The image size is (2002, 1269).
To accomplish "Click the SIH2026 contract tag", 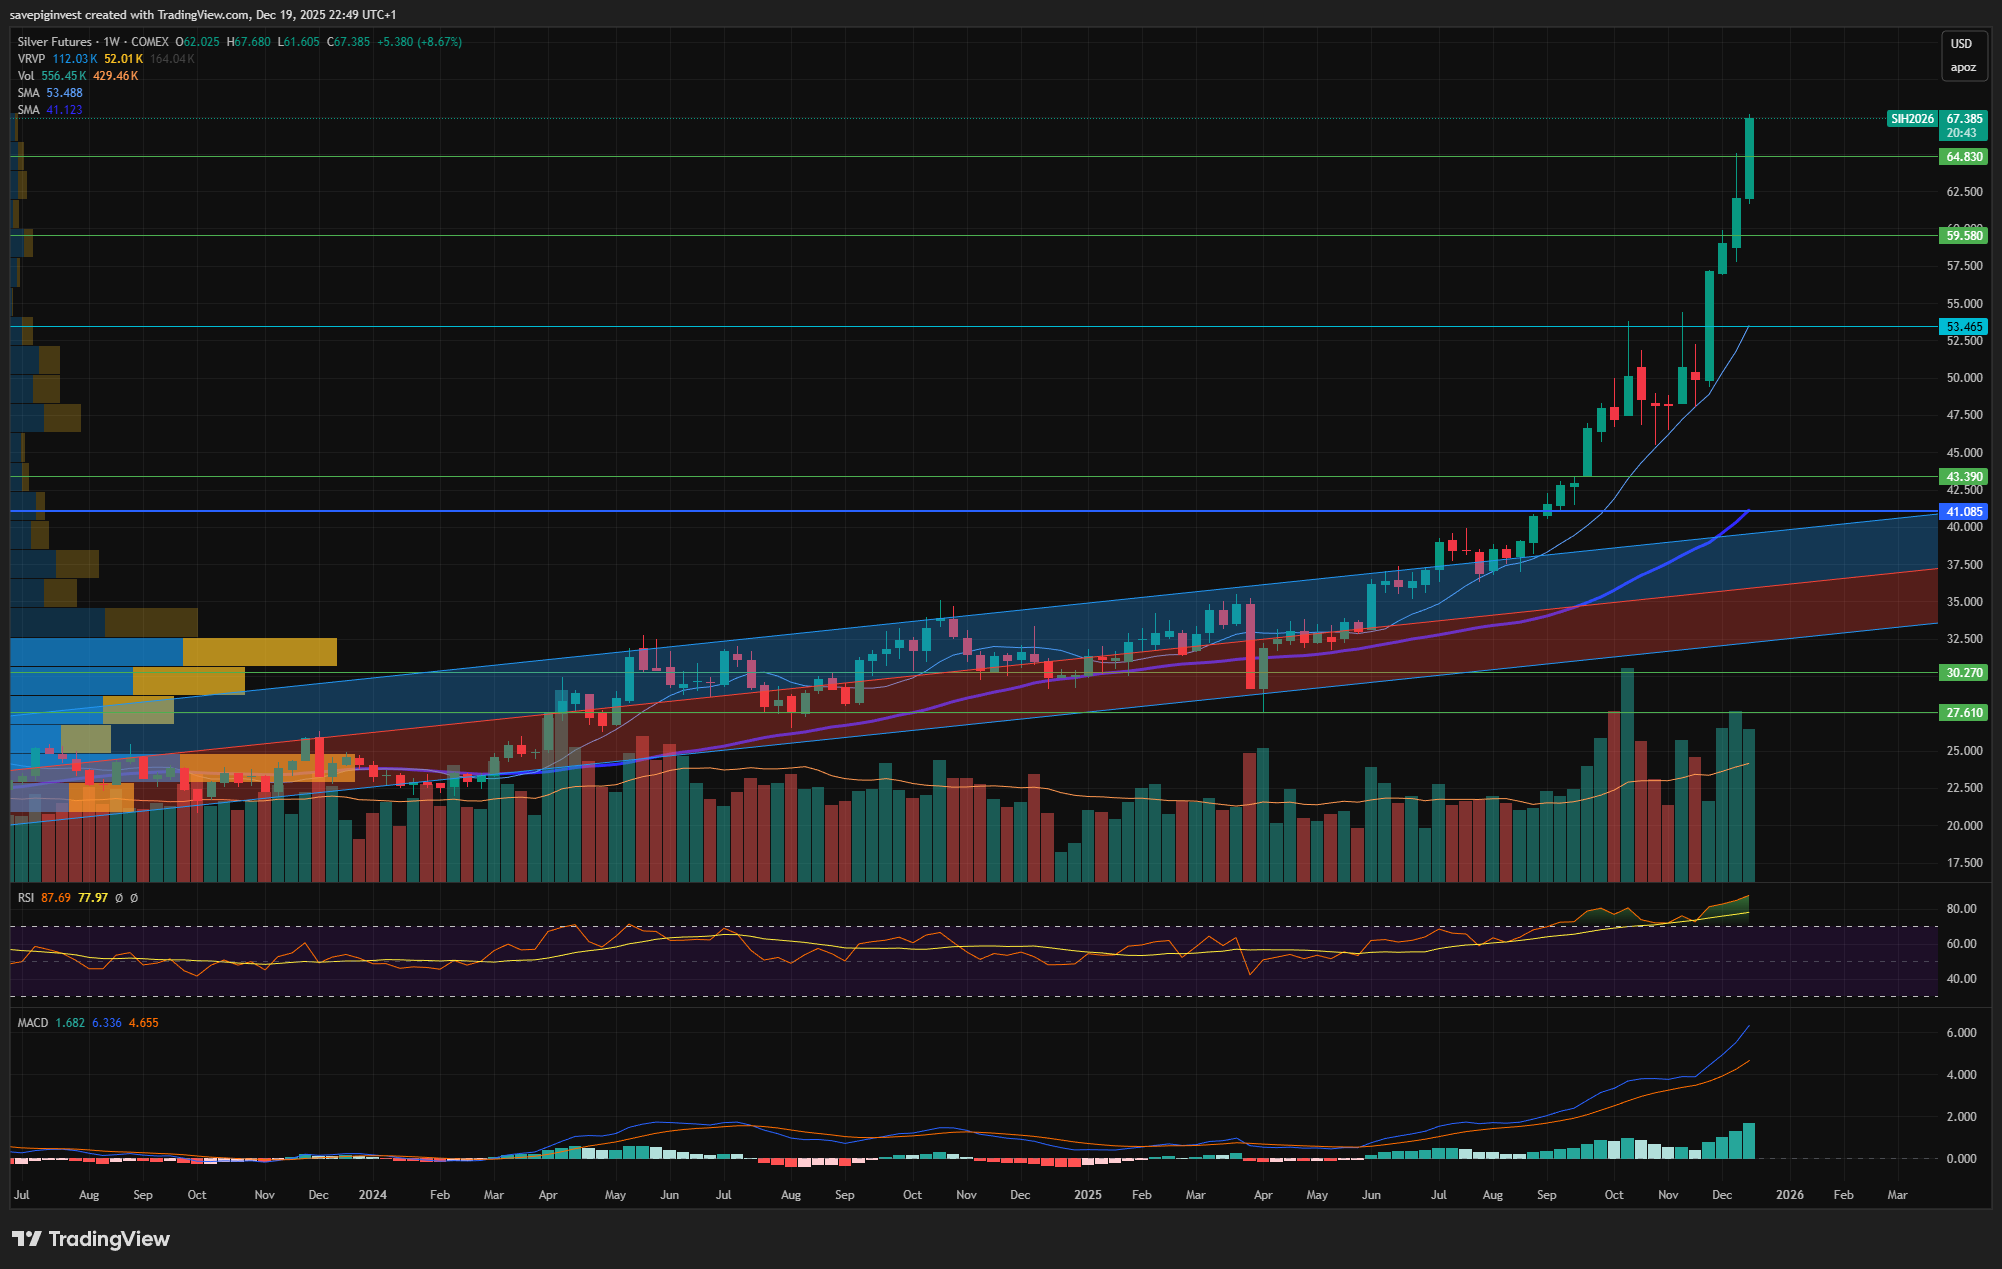I will point(1911,119).
